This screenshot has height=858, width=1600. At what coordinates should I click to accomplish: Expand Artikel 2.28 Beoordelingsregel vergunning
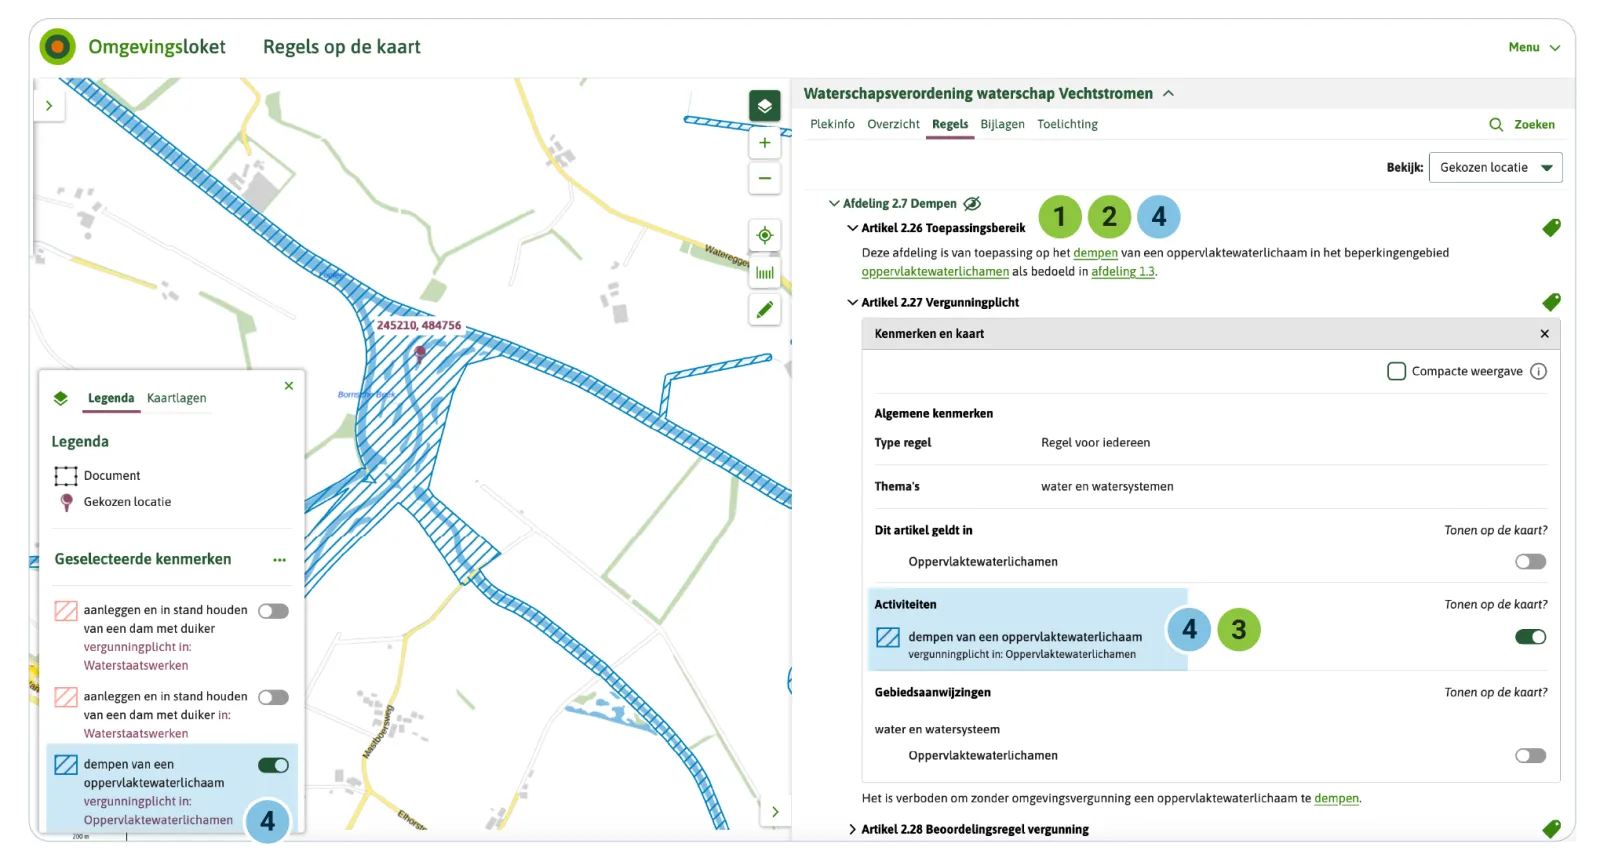852,829
